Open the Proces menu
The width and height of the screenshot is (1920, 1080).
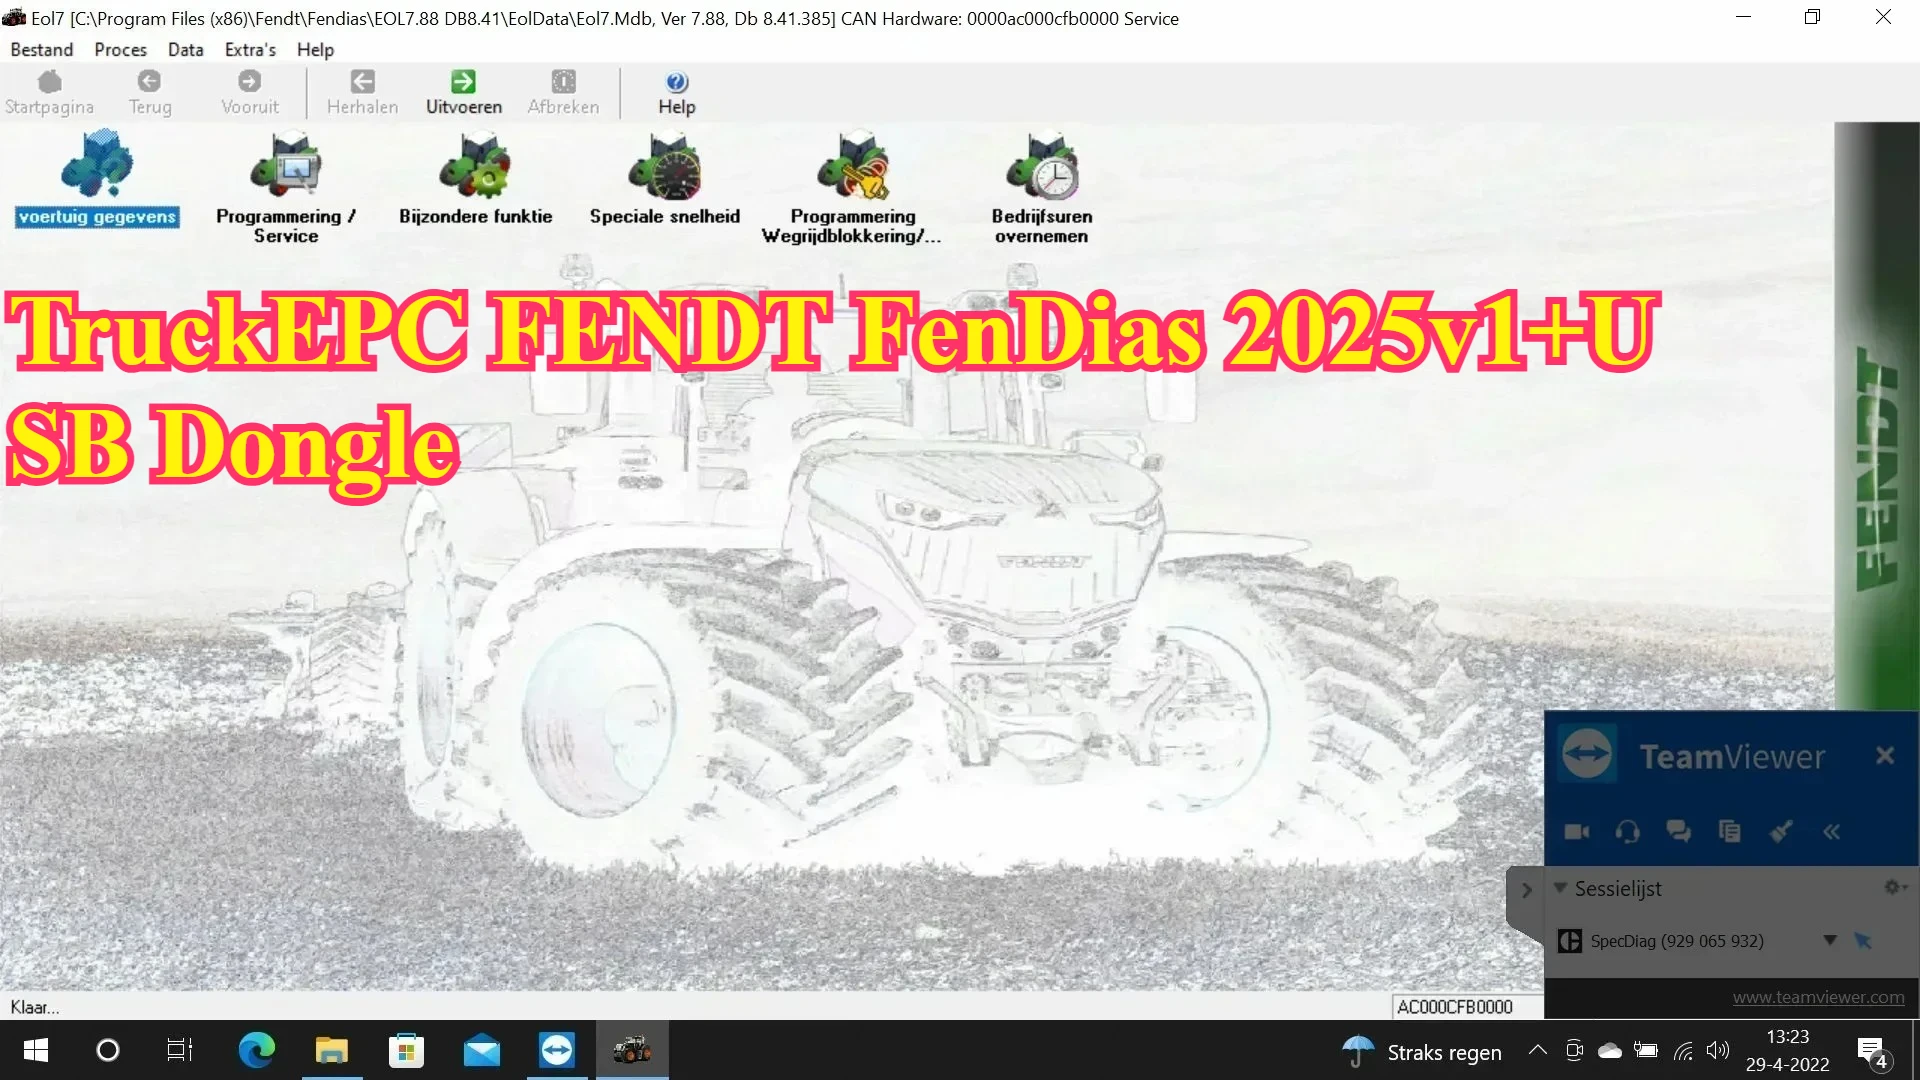[x=120, y=49]
